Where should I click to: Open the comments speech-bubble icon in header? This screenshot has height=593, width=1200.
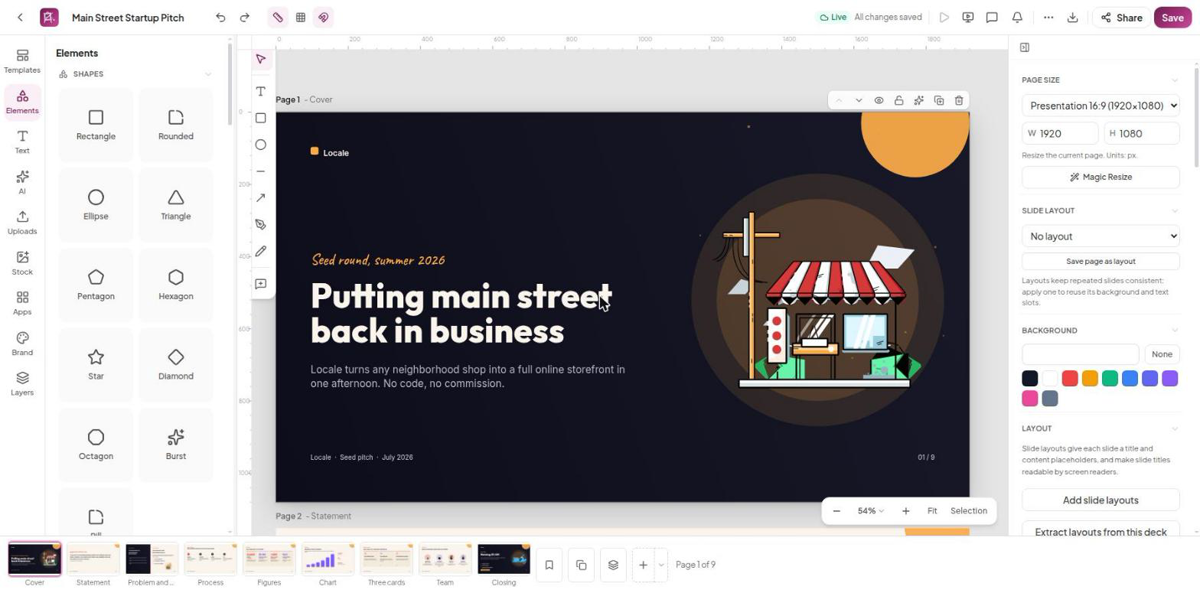coord(992,17)
